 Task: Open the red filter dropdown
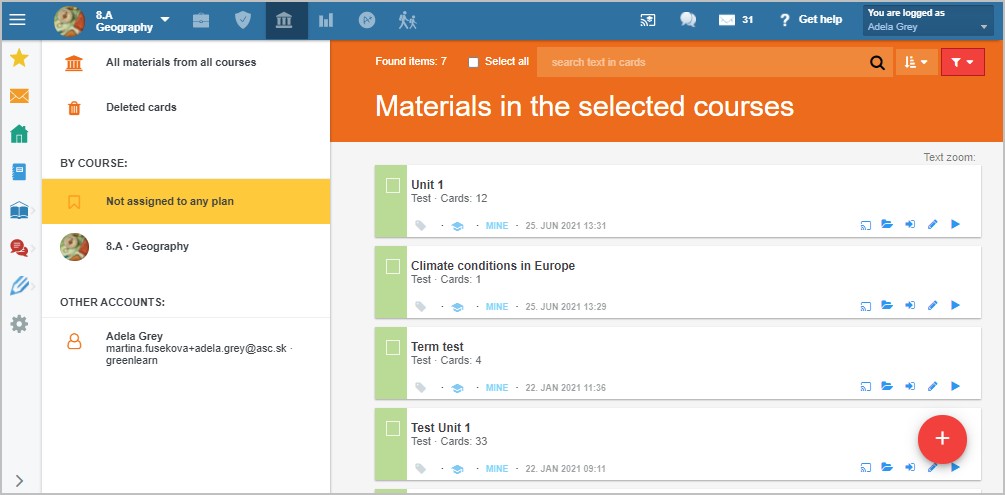coord(962,62)
